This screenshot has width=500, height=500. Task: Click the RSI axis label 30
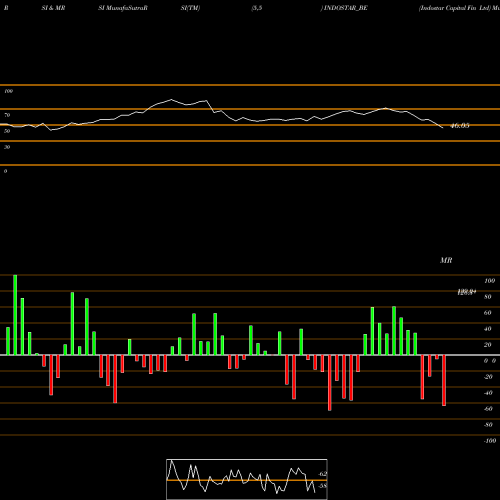tap(7, 147)
